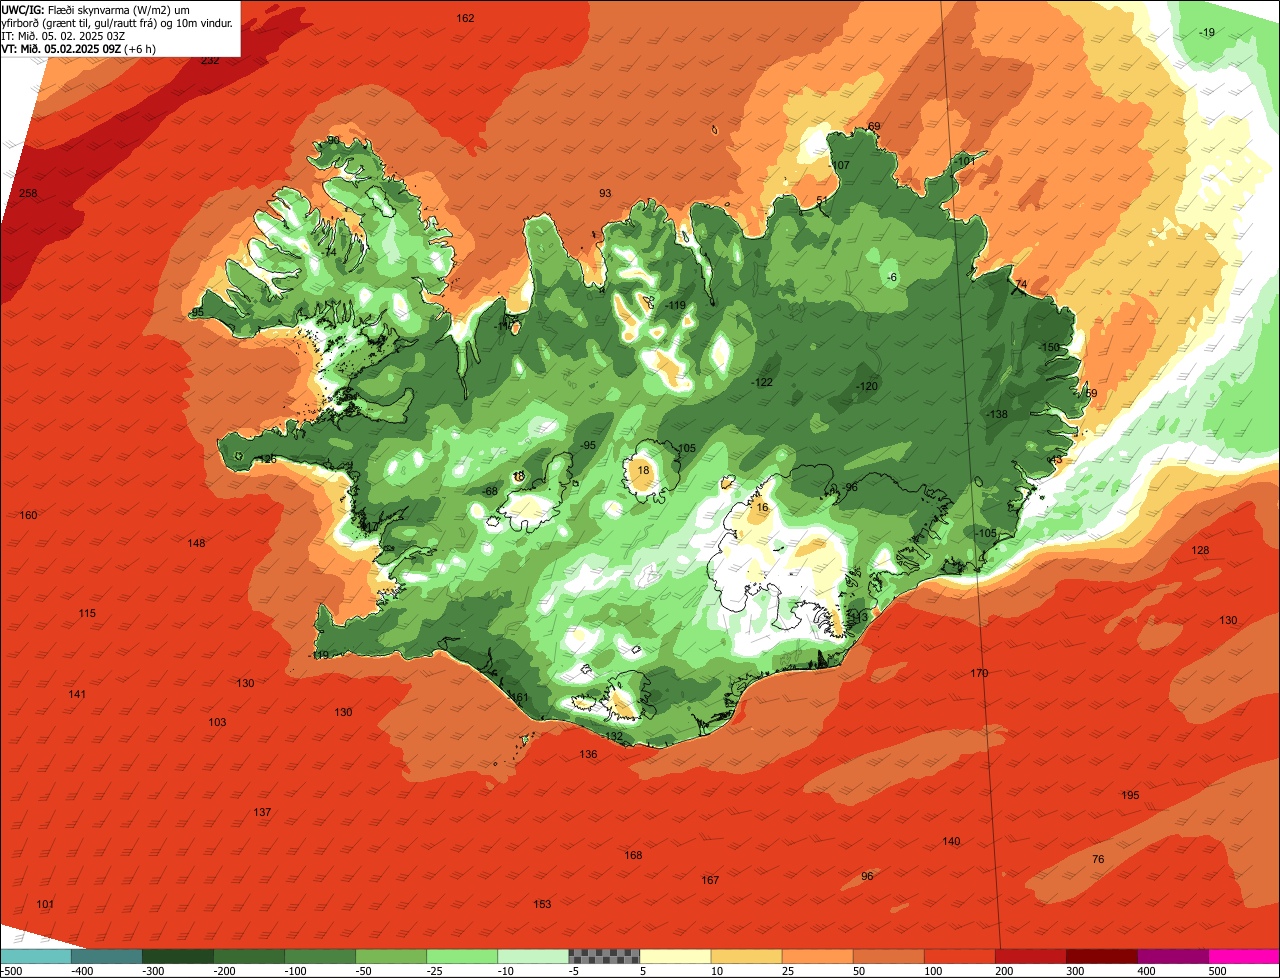Click the -122 value in central Iceland
The image size is (1280, 978).
point(762,382)
